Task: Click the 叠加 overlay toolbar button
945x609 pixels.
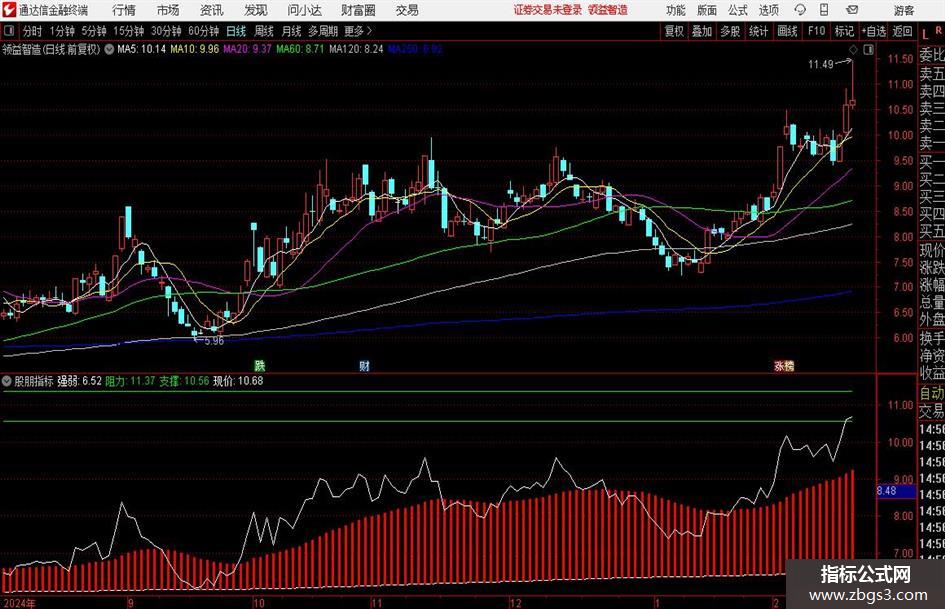Action: (702, 31)
